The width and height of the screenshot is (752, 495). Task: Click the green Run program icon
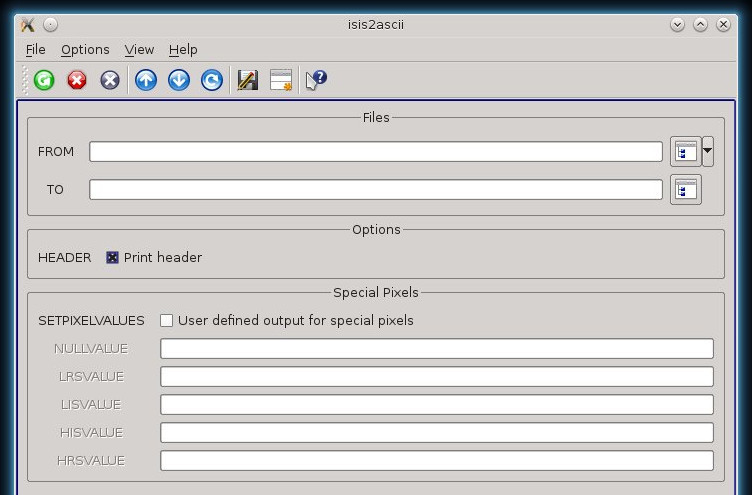click(44, 80)
